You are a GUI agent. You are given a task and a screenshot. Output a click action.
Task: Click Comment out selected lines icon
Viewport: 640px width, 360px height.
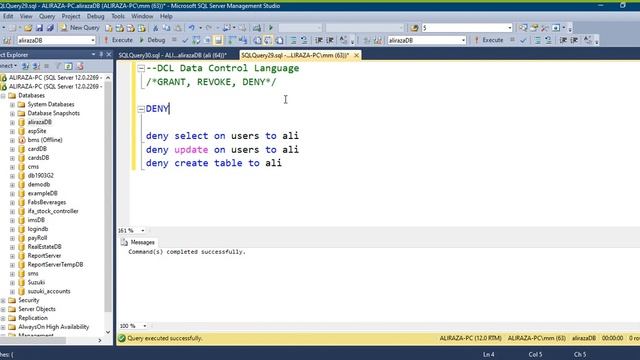[293, 40]
